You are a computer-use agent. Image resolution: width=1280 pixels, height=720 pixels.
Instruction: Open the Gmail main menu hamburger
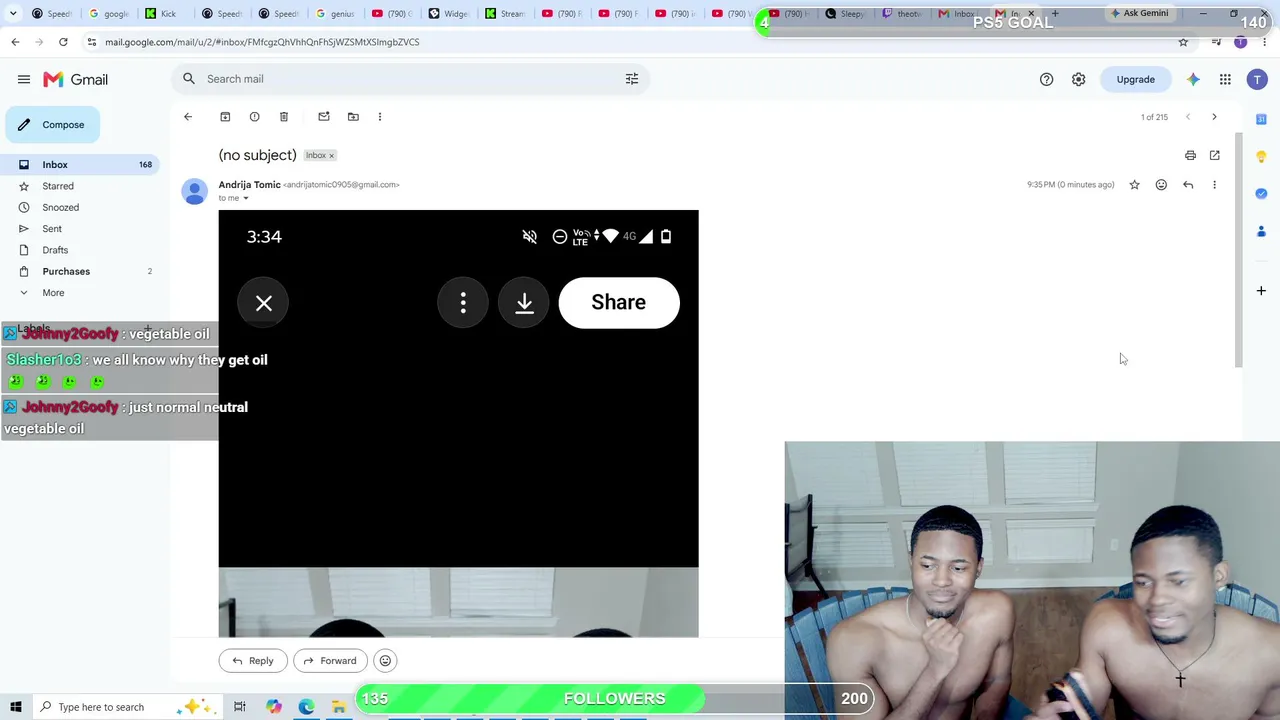(x=23, y=79)
